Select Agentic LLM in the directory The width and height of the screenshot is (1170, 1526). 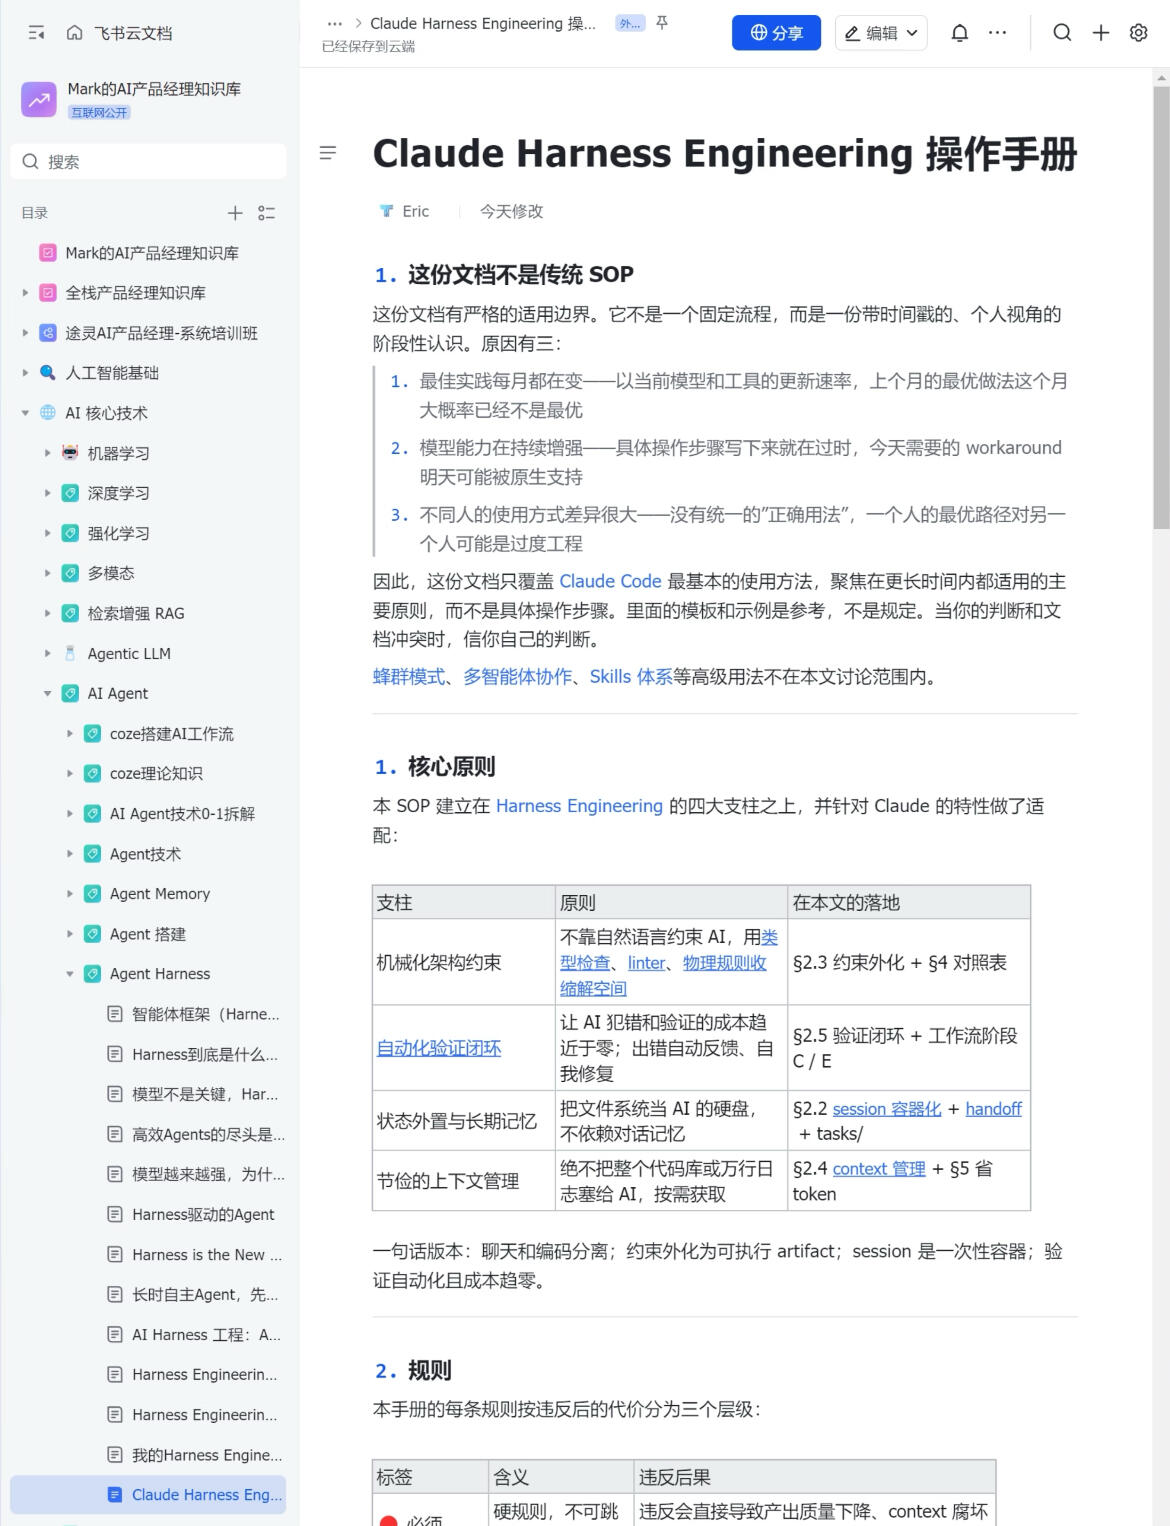tap(129, 653)
